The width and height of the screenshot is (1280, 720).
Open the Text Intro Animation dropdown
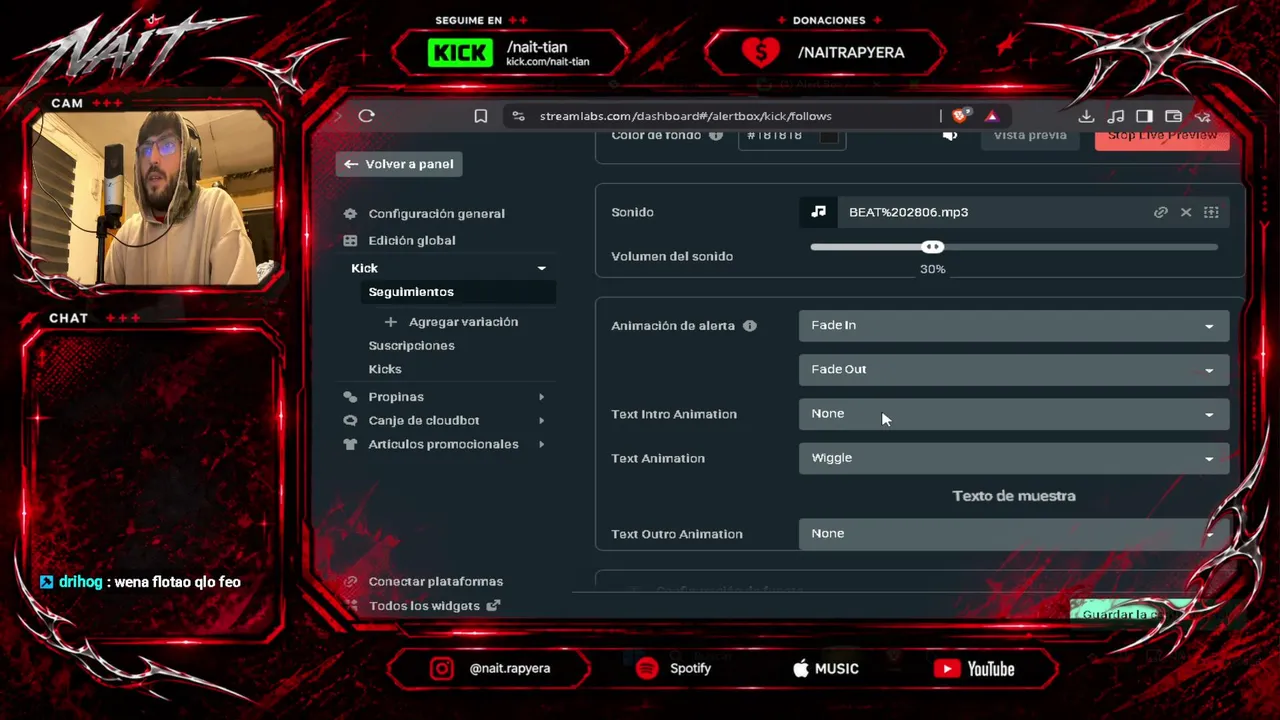(1014, 414)
